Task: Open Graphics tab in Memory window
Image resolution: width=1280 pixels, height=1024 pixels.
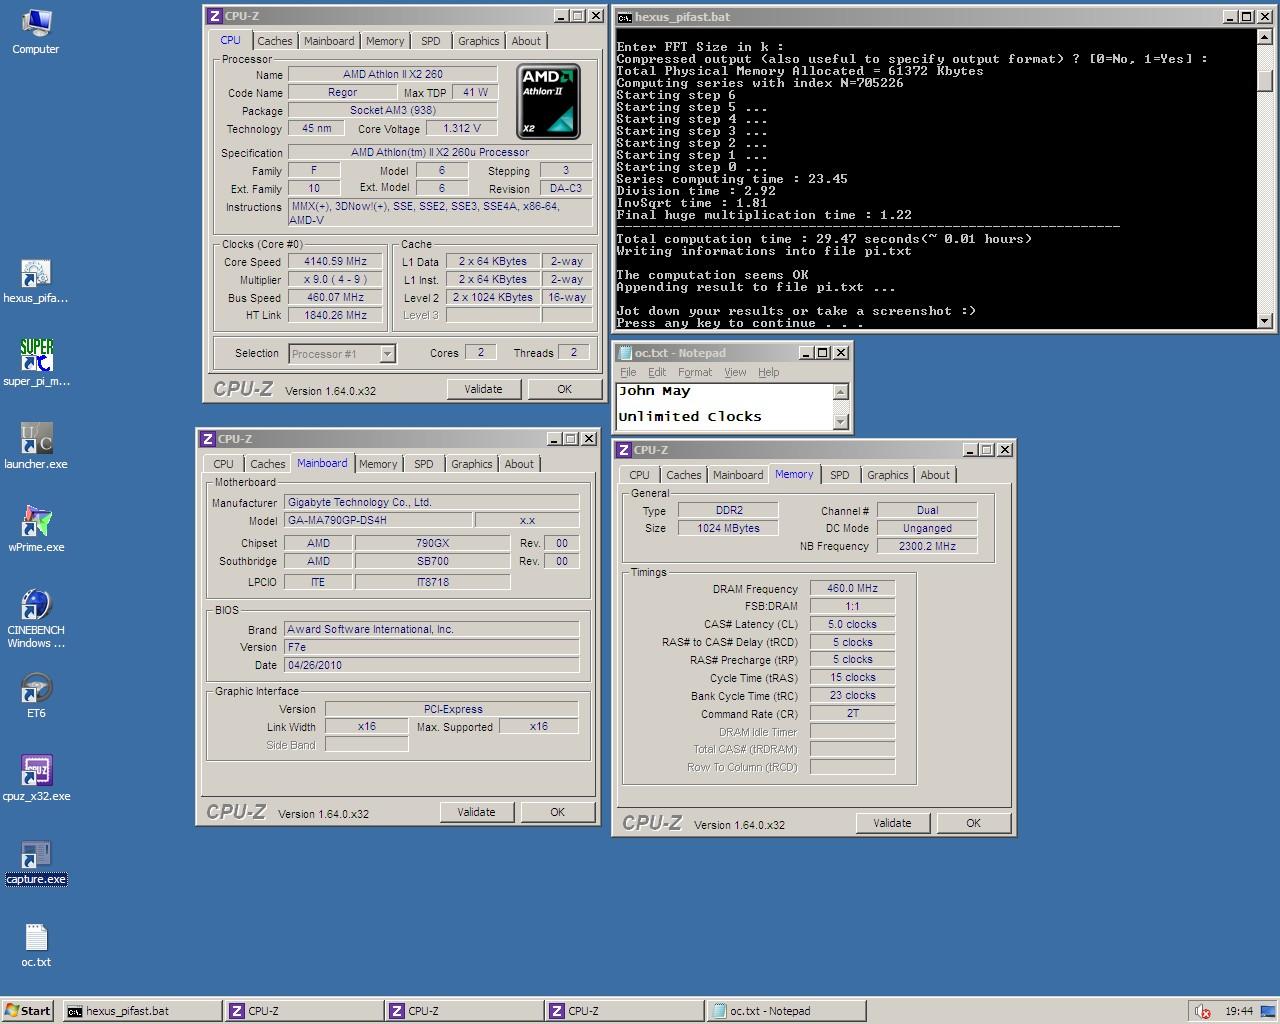Action: [888, 475]
